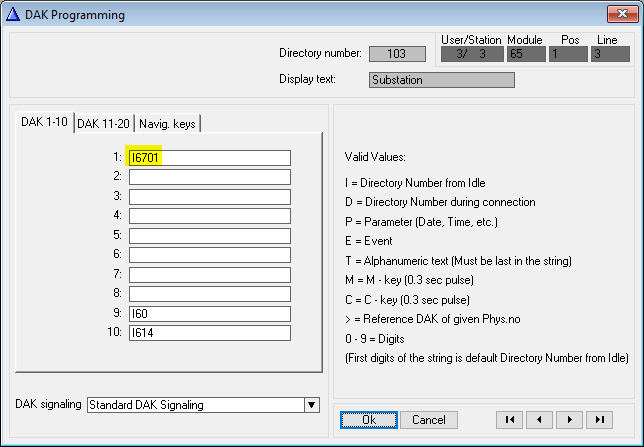Click the 'T = Alphanumeric text' line

click(458, 261)
